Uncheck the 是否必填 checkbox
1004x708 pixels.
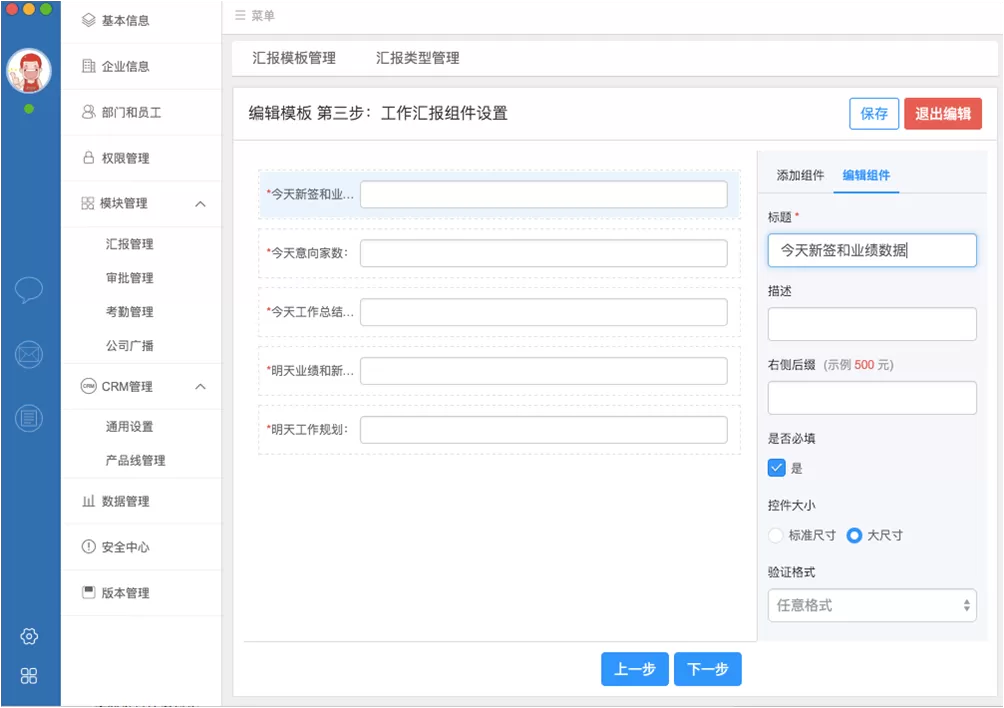coord(776,468)
